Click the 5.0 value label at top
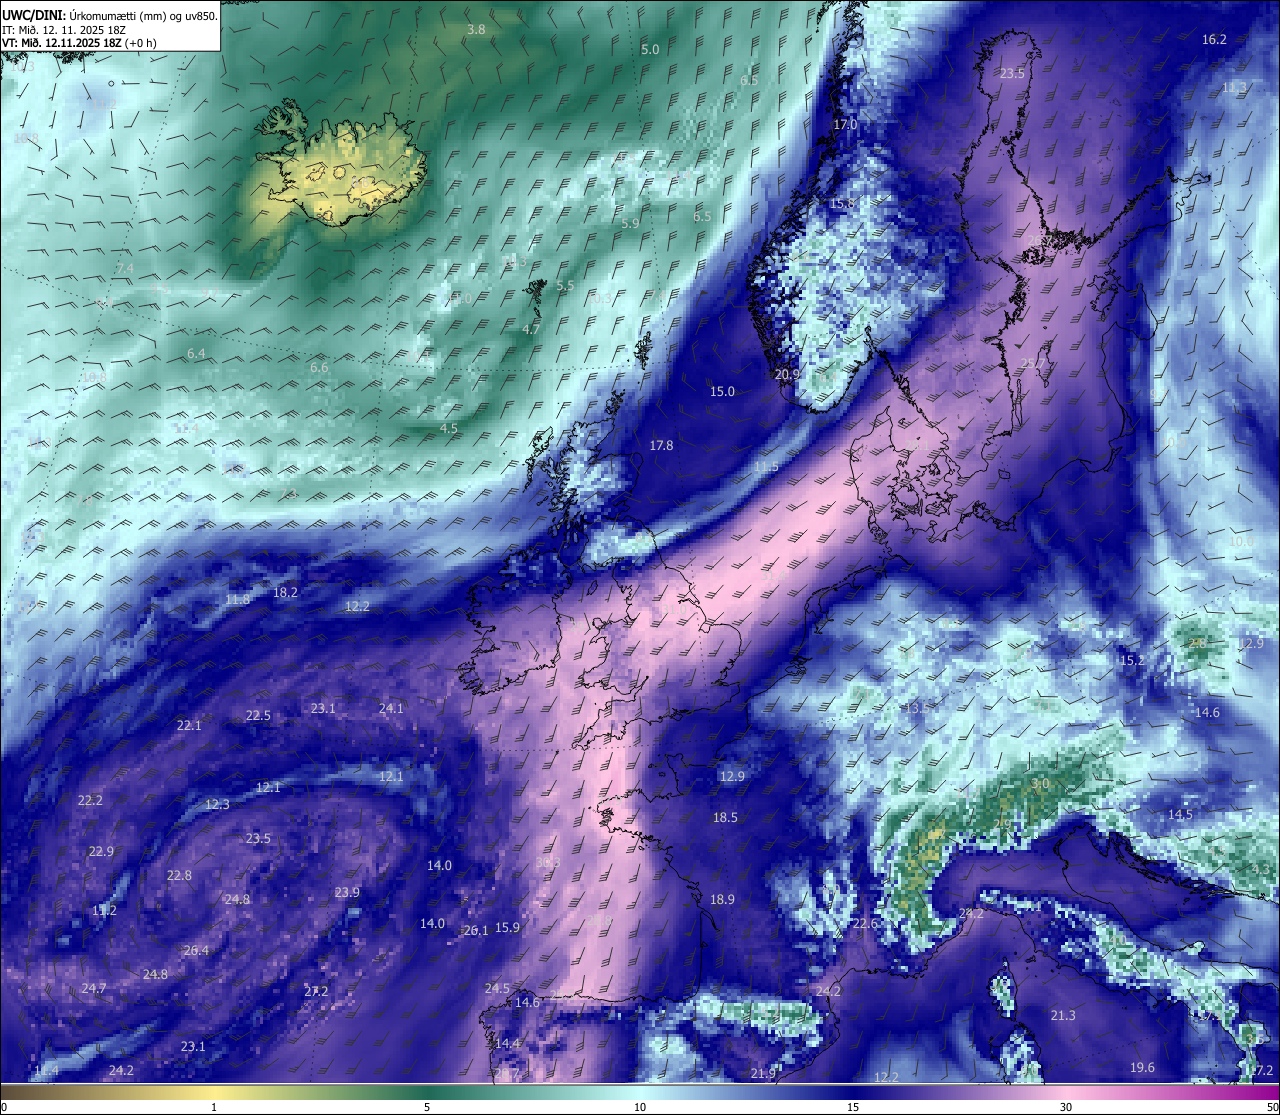Image resolution: width=1280 pixels, height=1115 pixels. coord(650,49)
